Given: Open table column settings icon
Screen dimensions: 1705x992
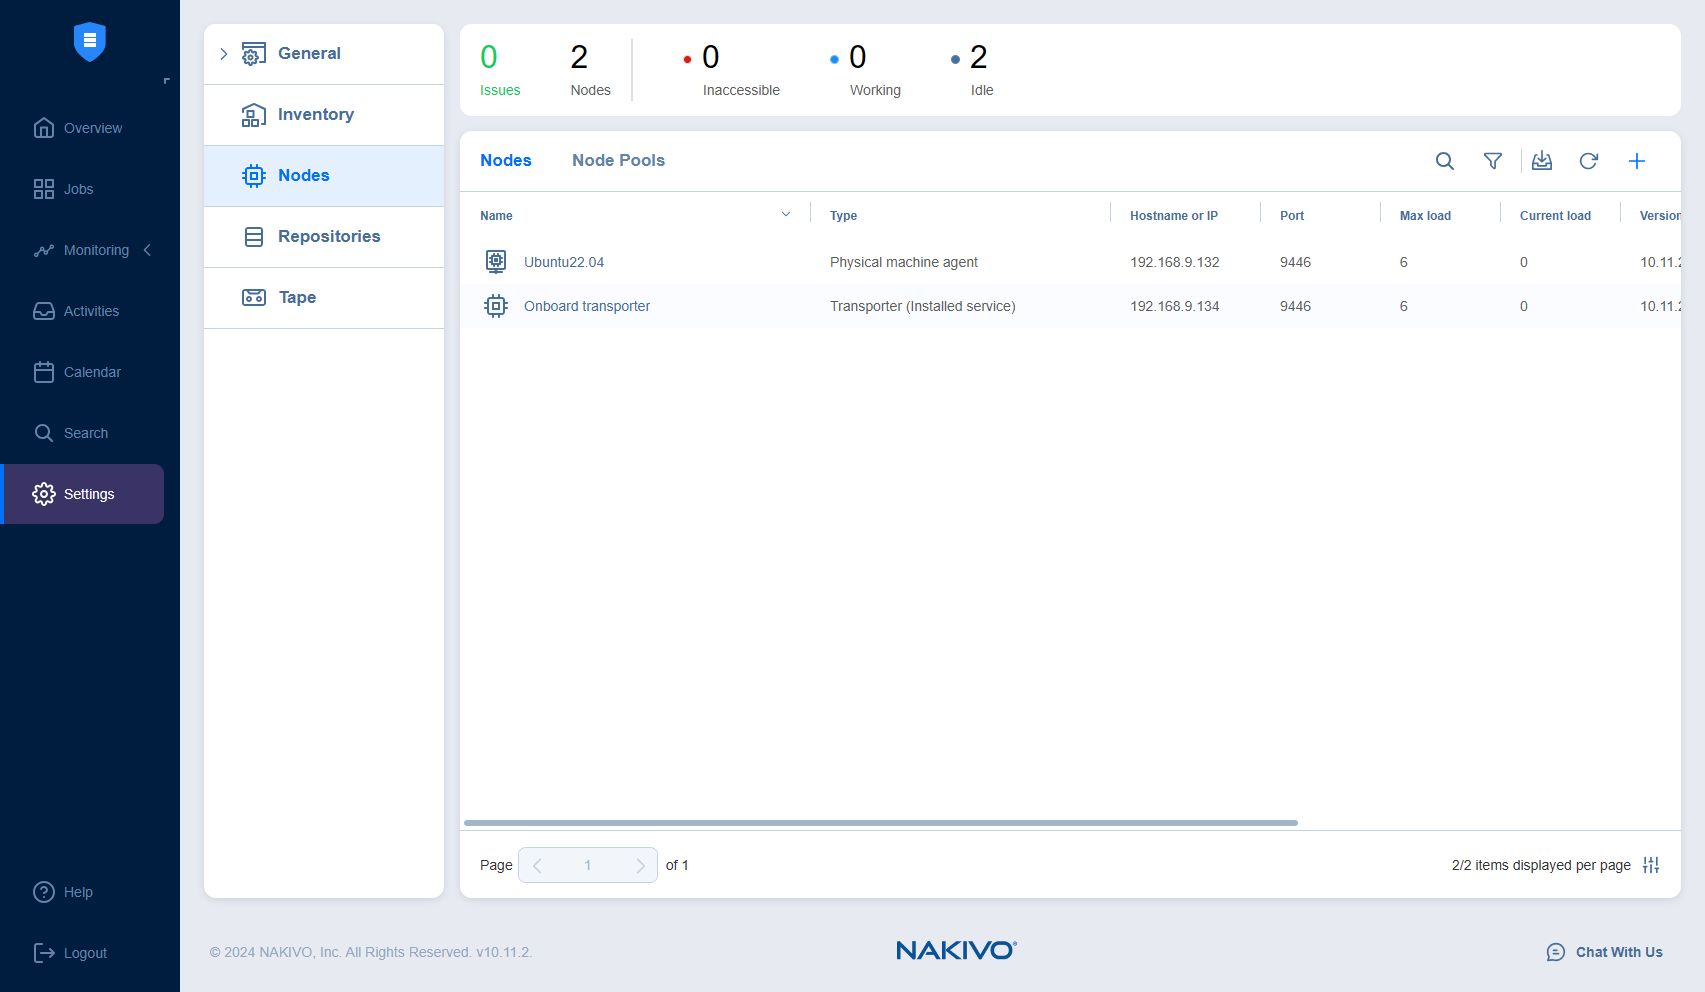Looking at the screenshot, I should (1650, 865).
